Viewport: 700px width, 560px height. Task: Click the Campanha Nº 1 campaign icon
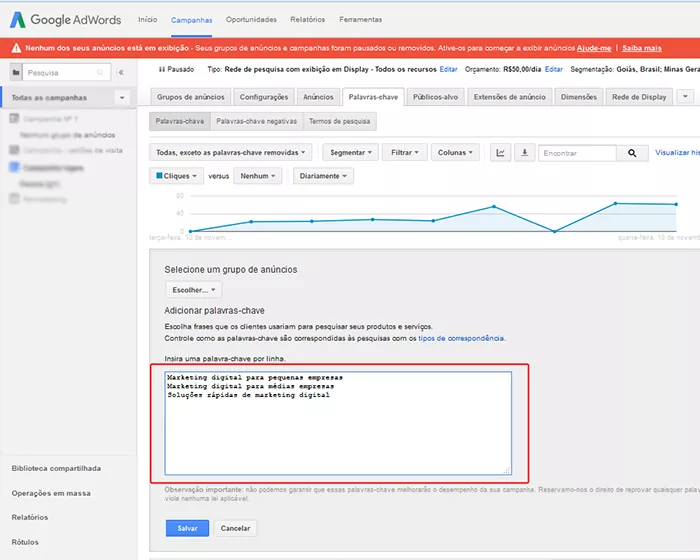[14, 118]
